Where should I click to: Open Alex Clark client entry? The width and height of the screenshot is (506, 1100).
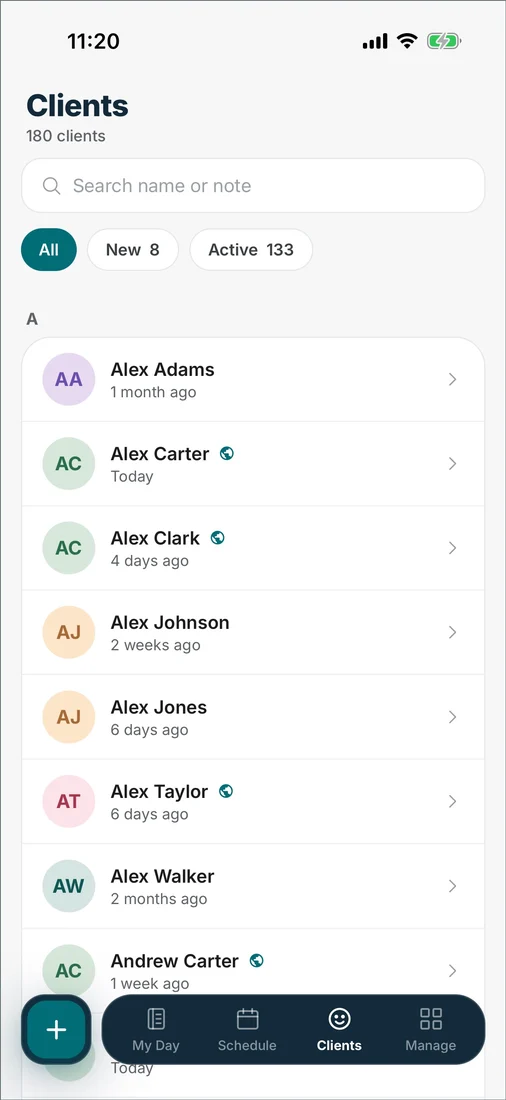[253, 548]
